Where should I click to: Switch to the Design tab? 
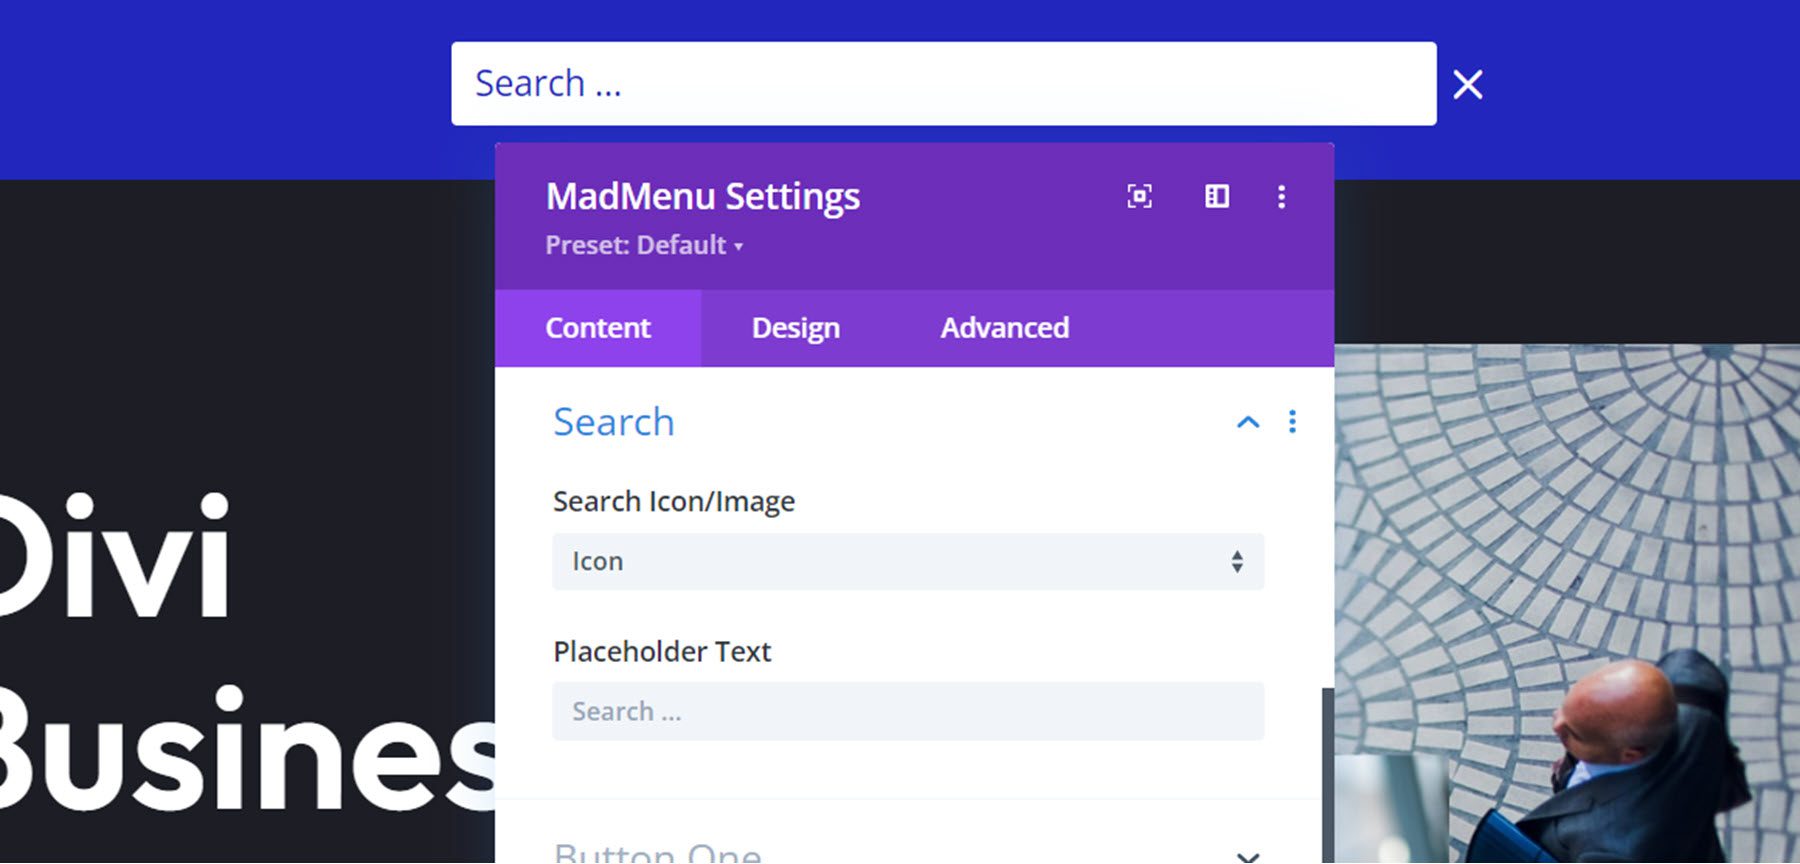pyautogui.click(x=795, y=328)
